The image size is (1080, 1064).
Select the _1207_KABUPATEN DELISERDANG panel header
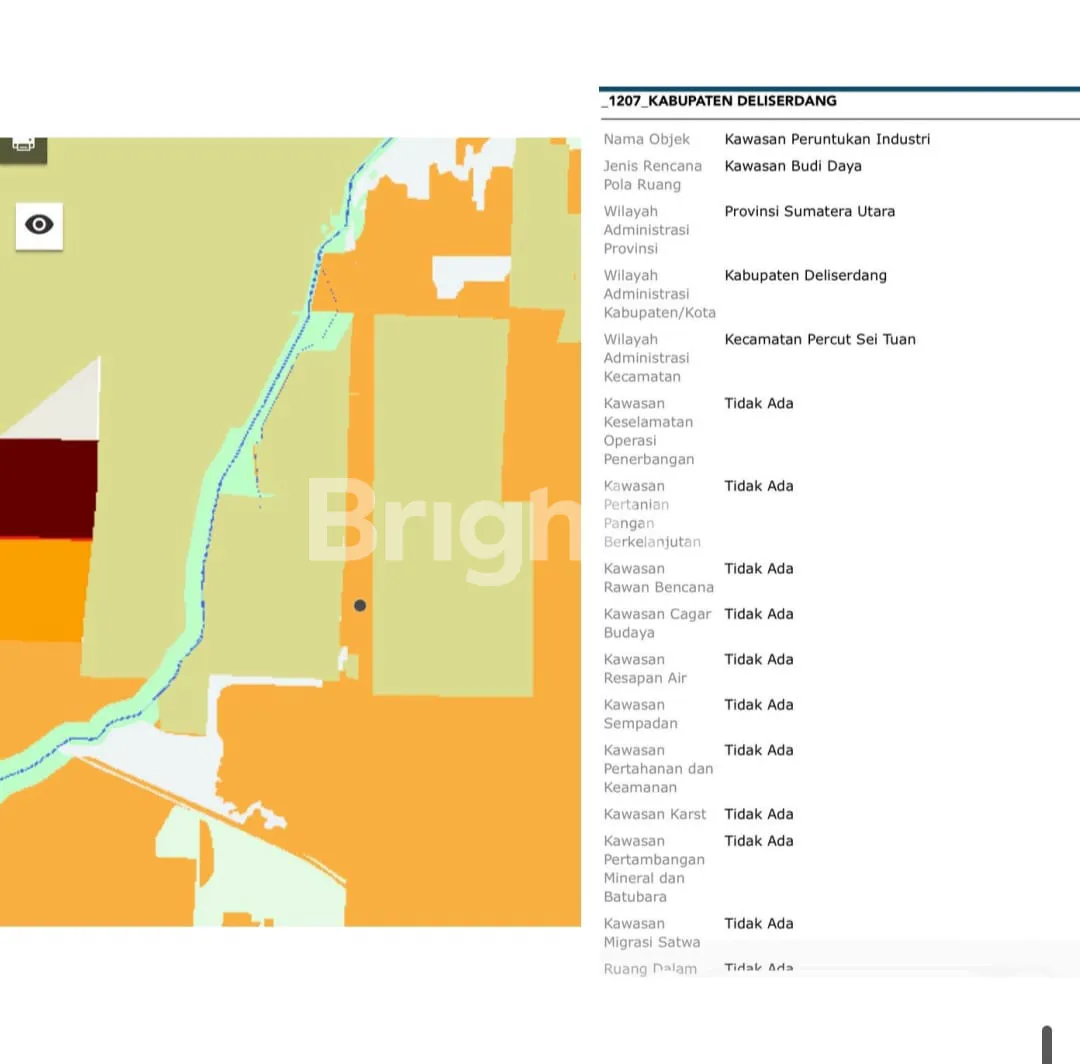click(719, 101)
